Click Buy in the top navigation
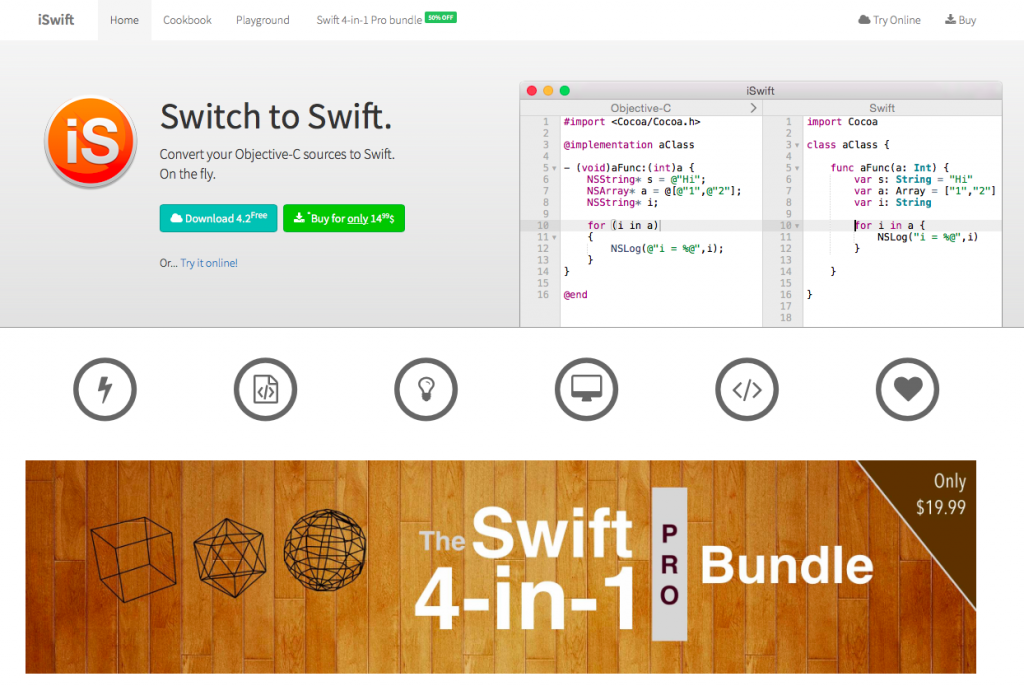The height and width of the screenshot is (686, 1024). [960, 20]
